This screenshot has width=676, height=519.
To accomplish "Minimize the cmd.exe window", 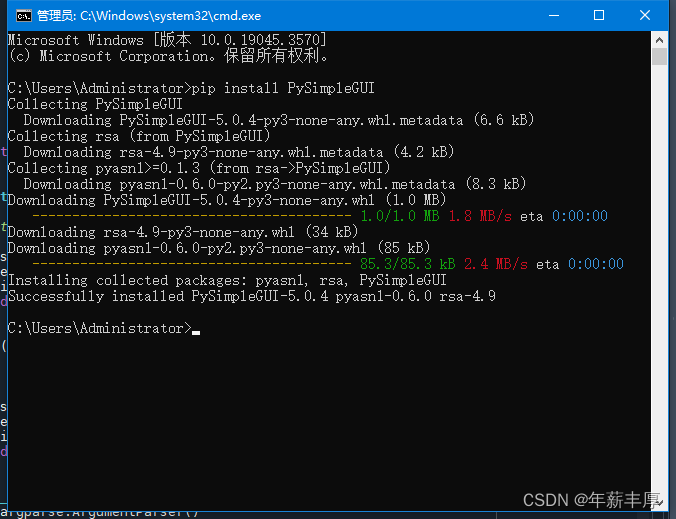I will [x=554, y=16].
